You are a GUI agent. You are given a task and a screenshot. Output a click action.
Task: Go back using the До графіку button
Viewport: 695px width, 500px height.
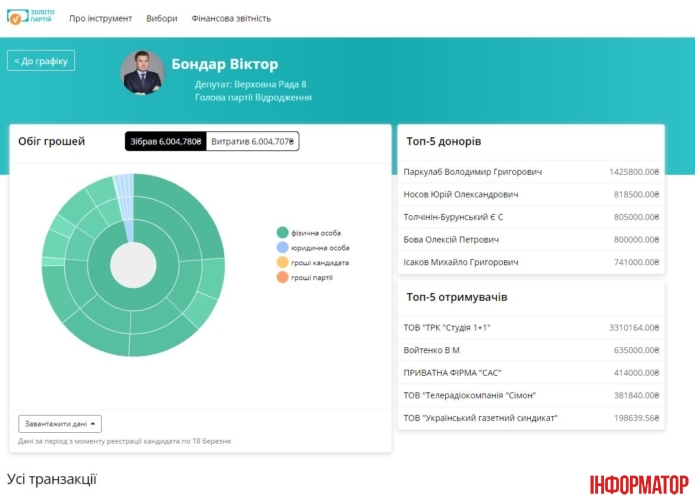tap(41, 61)
